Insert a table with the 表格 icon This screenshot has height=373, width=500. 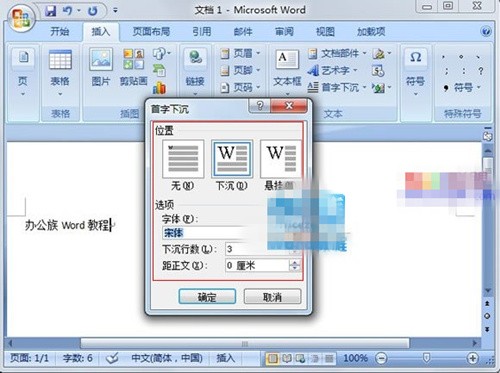(60, 60)
